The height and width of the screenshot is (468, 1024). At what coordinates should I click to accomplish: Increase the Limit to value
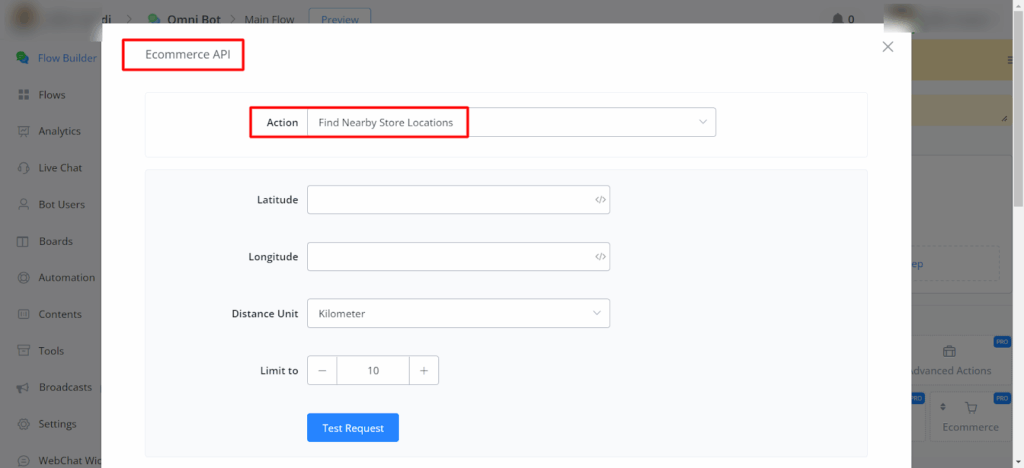pos(424,371)
